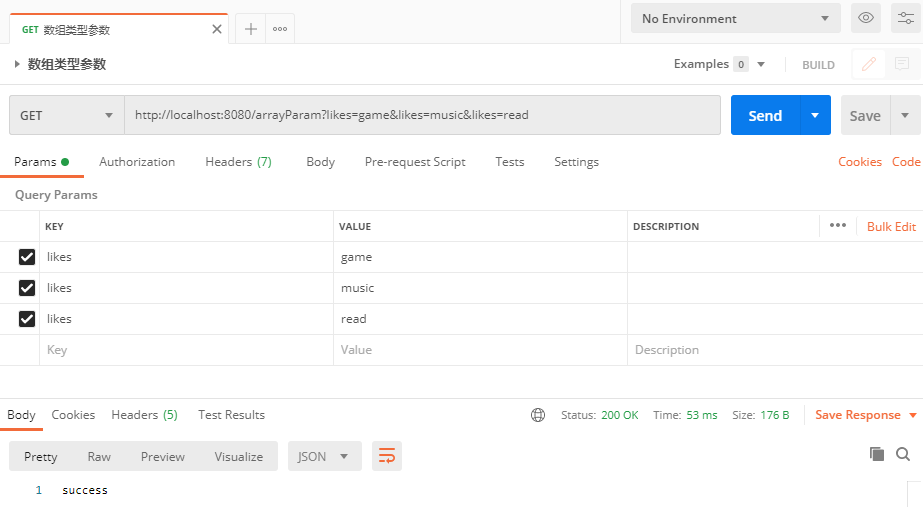
Task: Search the response with magnifier icon
Action: (903, 454)
